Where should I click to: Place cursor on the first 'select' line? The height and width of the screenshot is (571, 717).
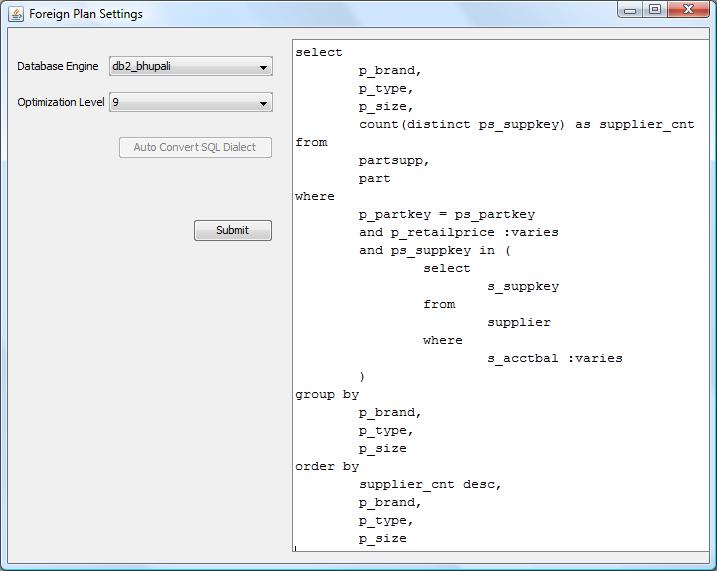point(319,52)
